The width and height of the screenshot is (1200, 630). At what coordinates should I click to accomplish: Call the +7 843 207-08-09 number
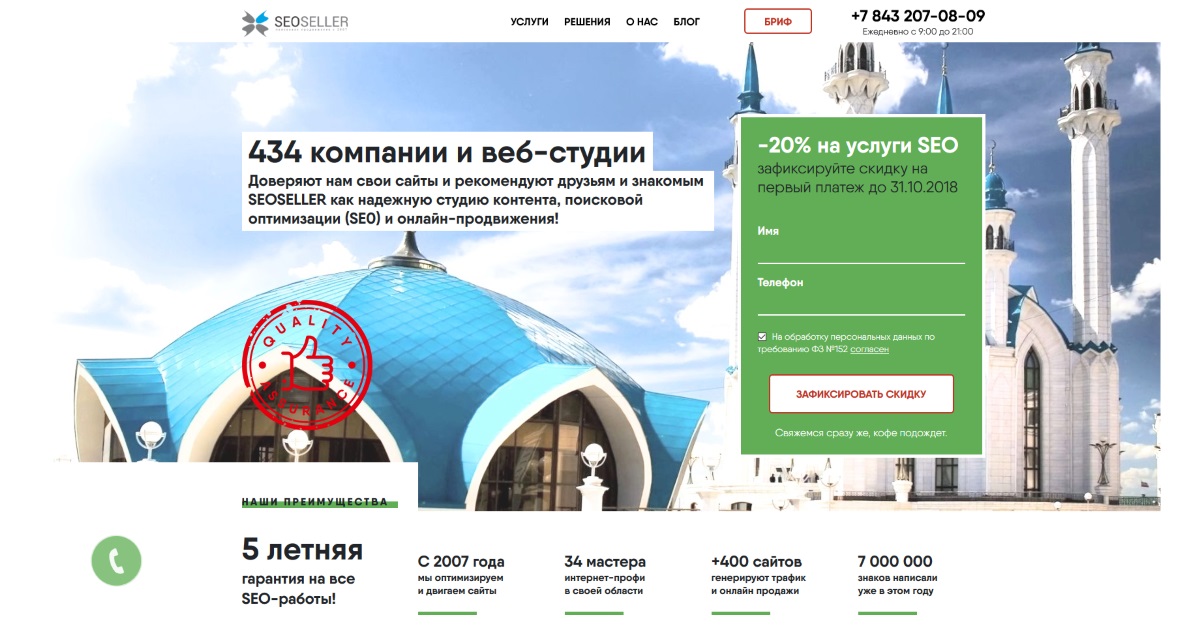pyautogui.click(x=918, y=16)
